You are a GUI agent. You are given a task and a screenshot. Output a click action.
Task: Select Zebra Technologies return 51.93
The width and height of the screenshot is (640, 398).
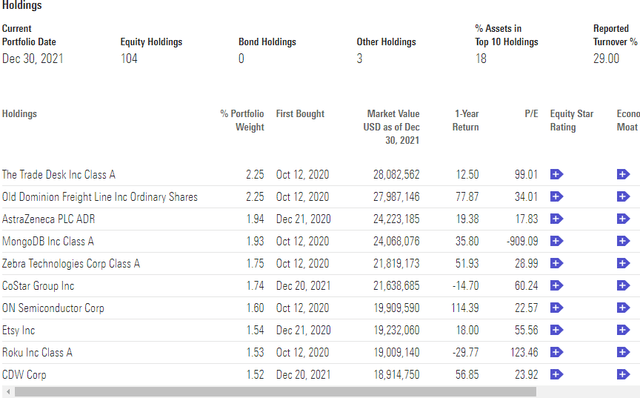click(467, 264)
